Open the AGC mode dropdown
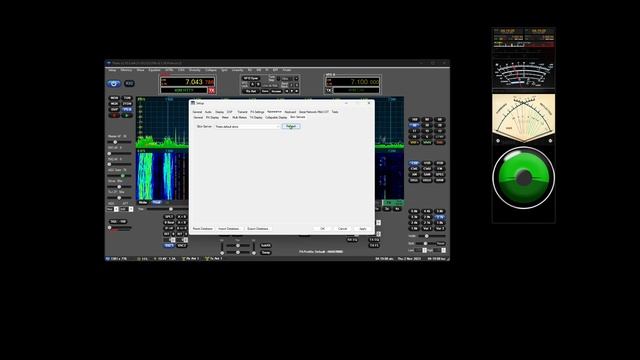This screenshot has width=640, height=360. pyautogui.click(x=112, y=209)
